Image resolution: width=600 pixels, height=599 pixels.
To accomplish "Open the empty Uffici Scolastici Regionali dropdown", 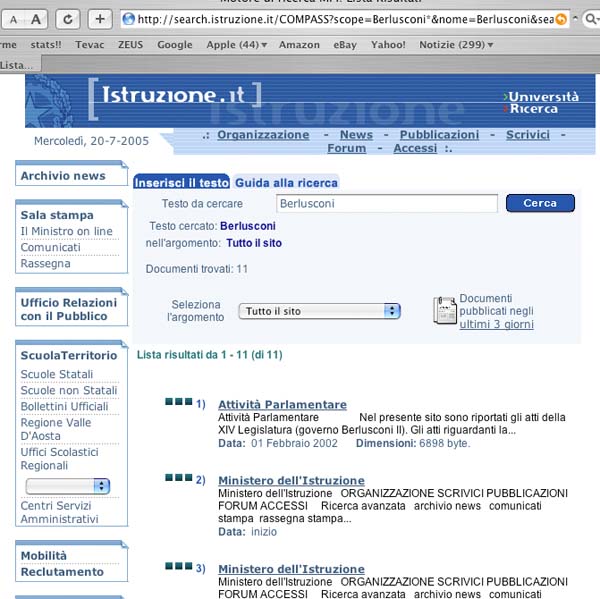I will (x=68, y=486).
